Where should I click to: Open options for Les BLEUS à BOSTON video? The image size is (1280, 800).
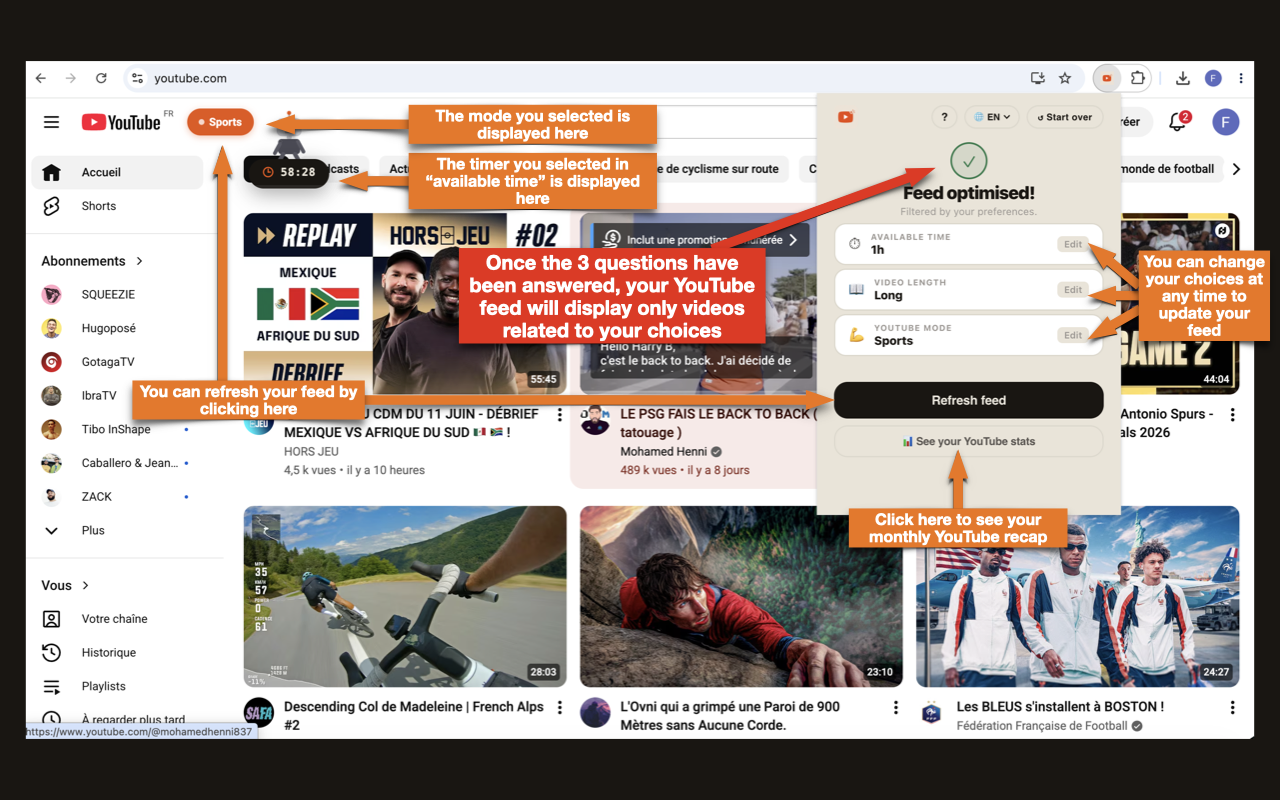(x=1232, y=708)
